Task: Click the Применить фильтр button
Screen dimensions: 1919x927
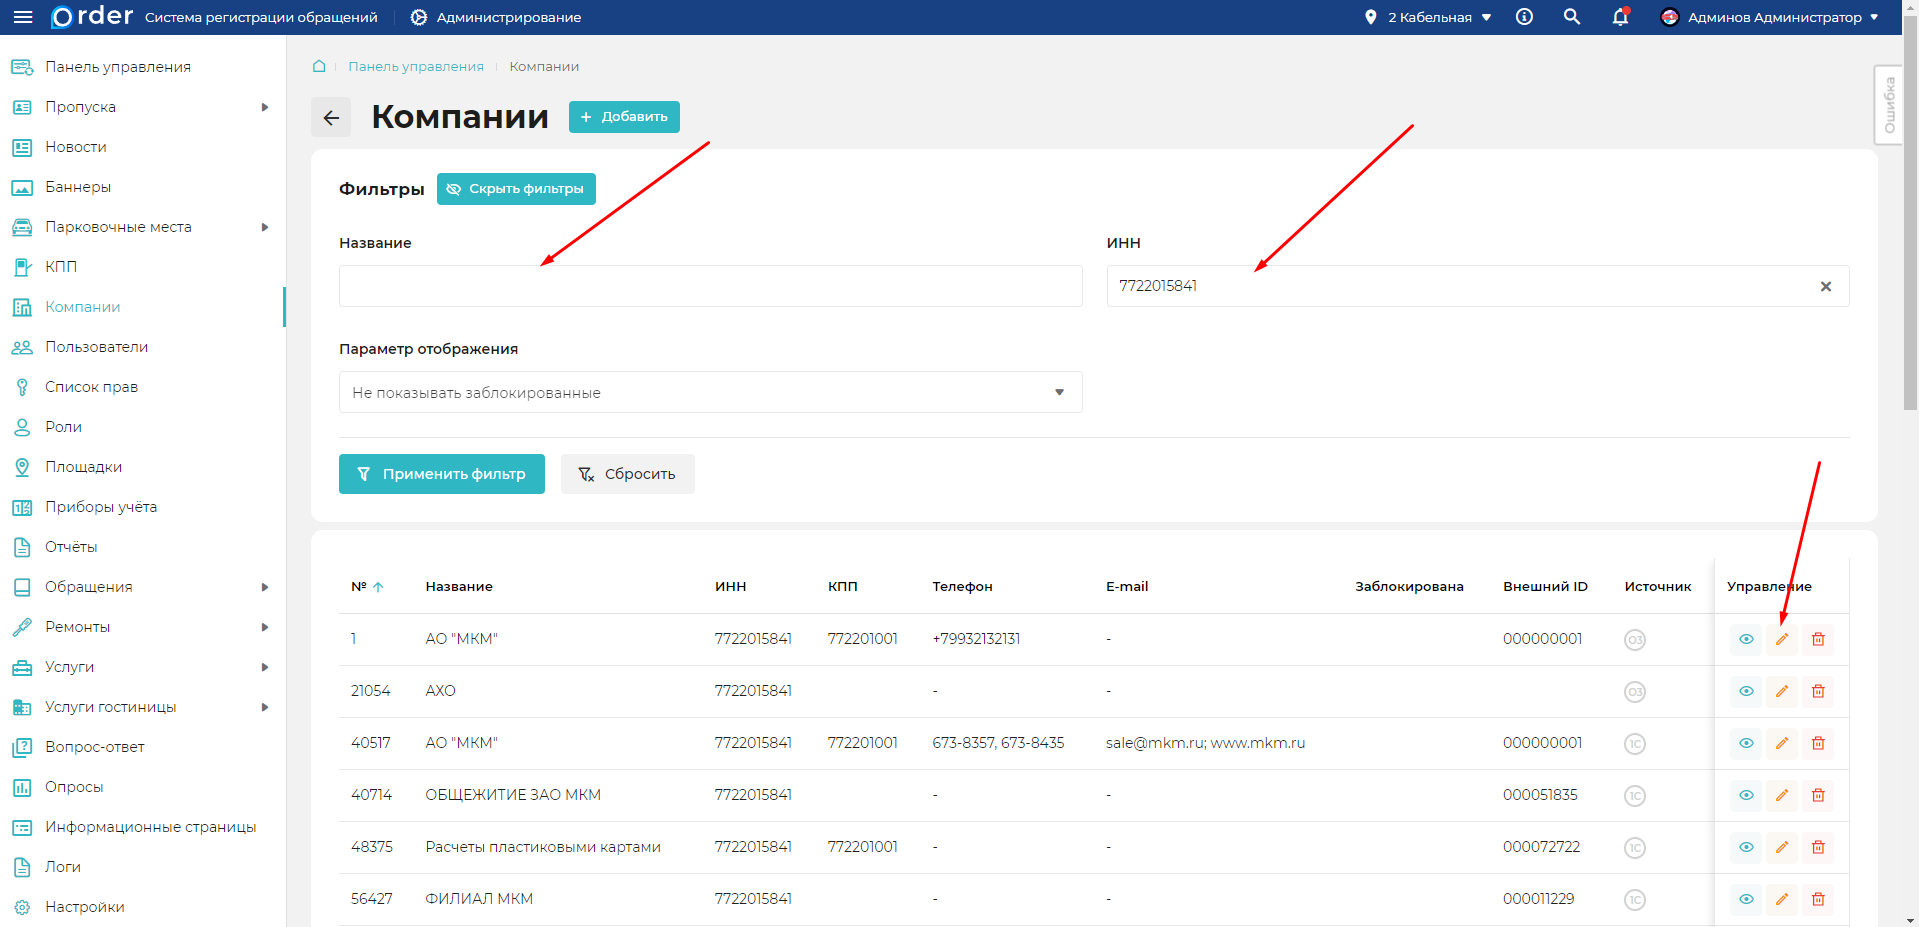Action: (441, 474)
